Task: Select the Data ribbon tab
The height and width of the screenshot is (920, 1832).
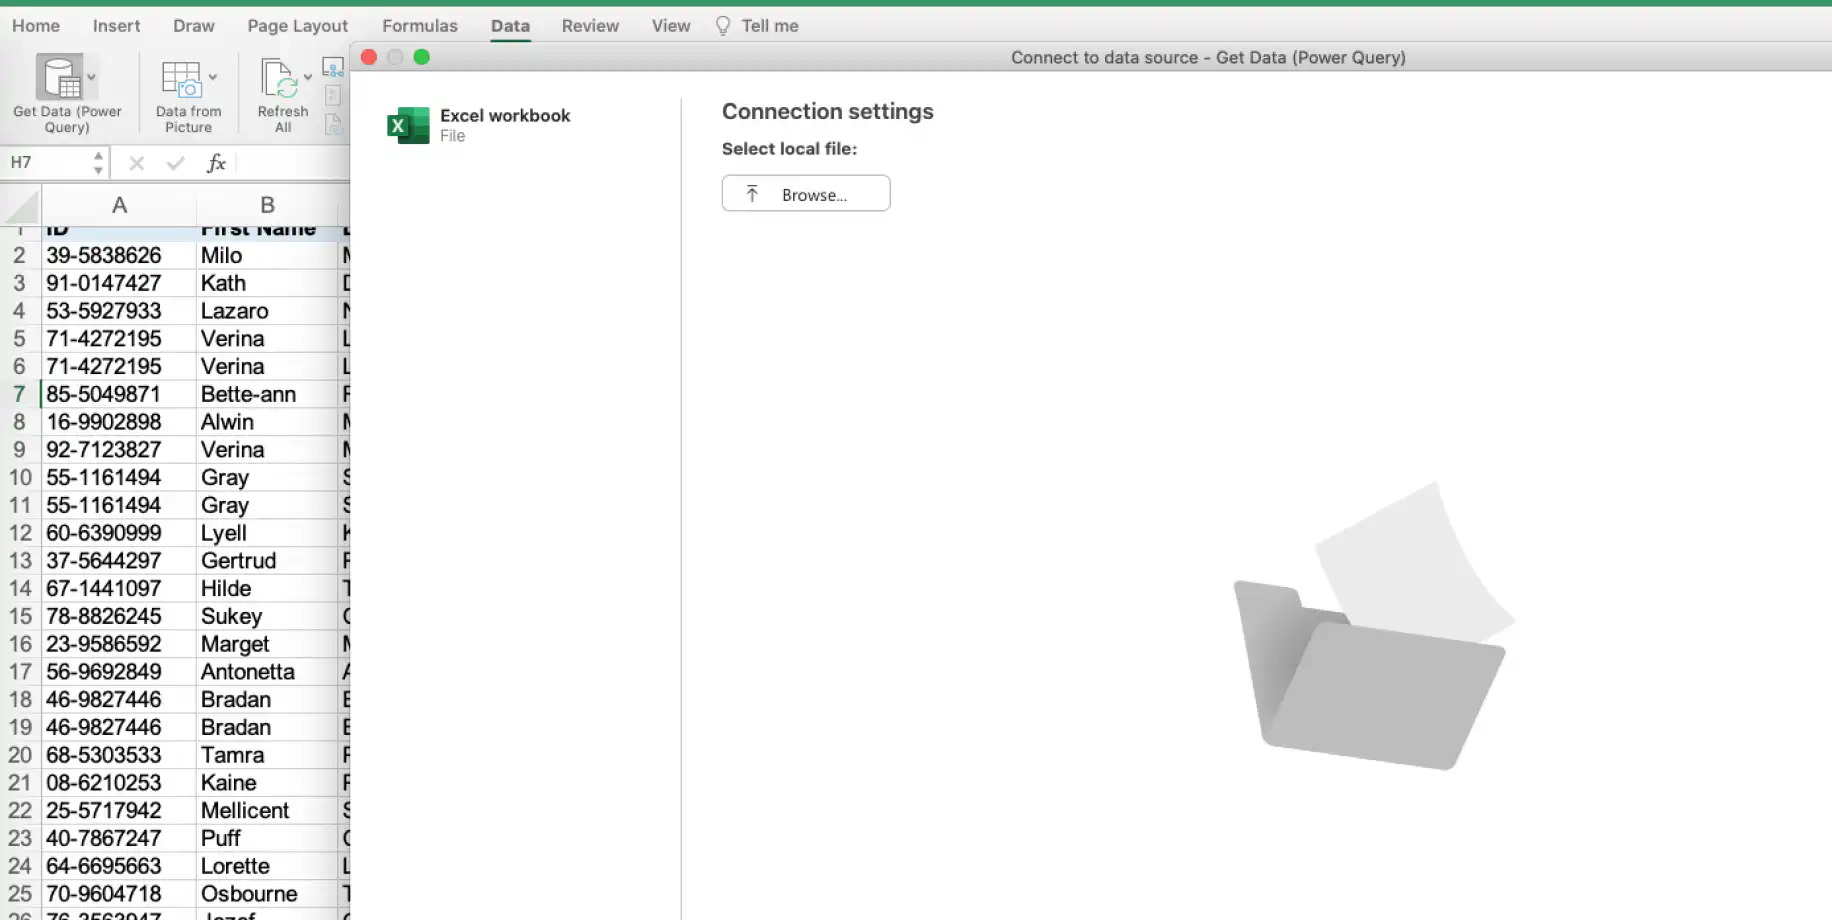Action: pyautogui.click(x=510, y=26)
